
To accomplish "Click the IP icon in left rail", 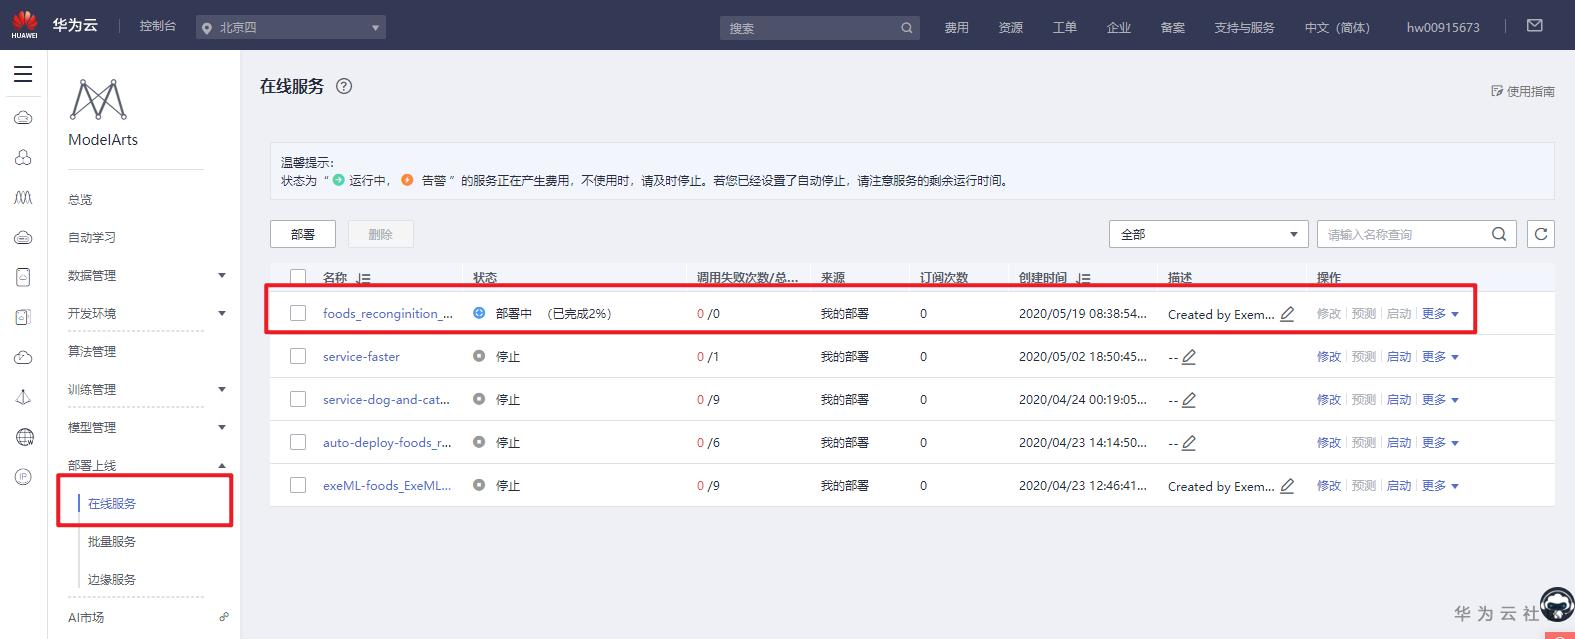I will [x=23, y=477].
